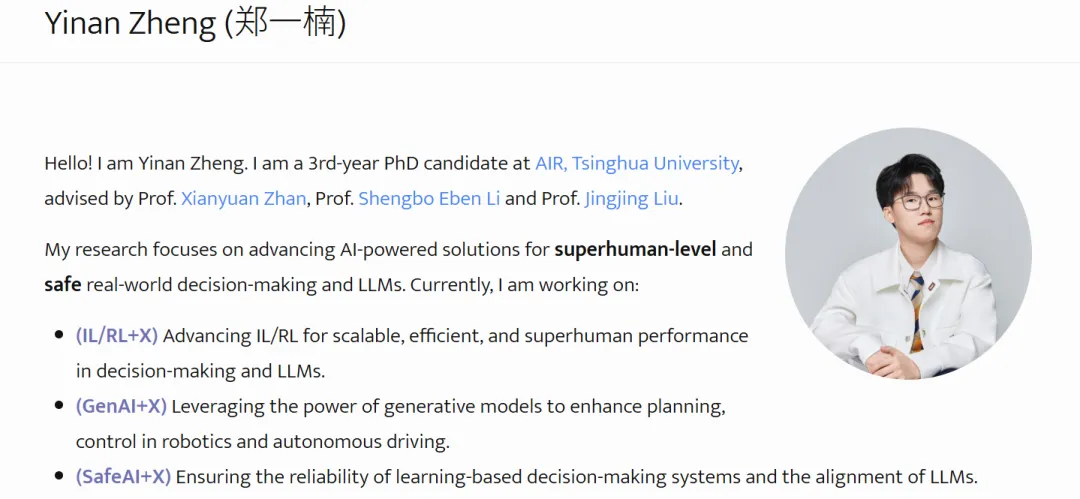
Task: Open the AIR, Tsinghua University link
Action: (637, 163)
